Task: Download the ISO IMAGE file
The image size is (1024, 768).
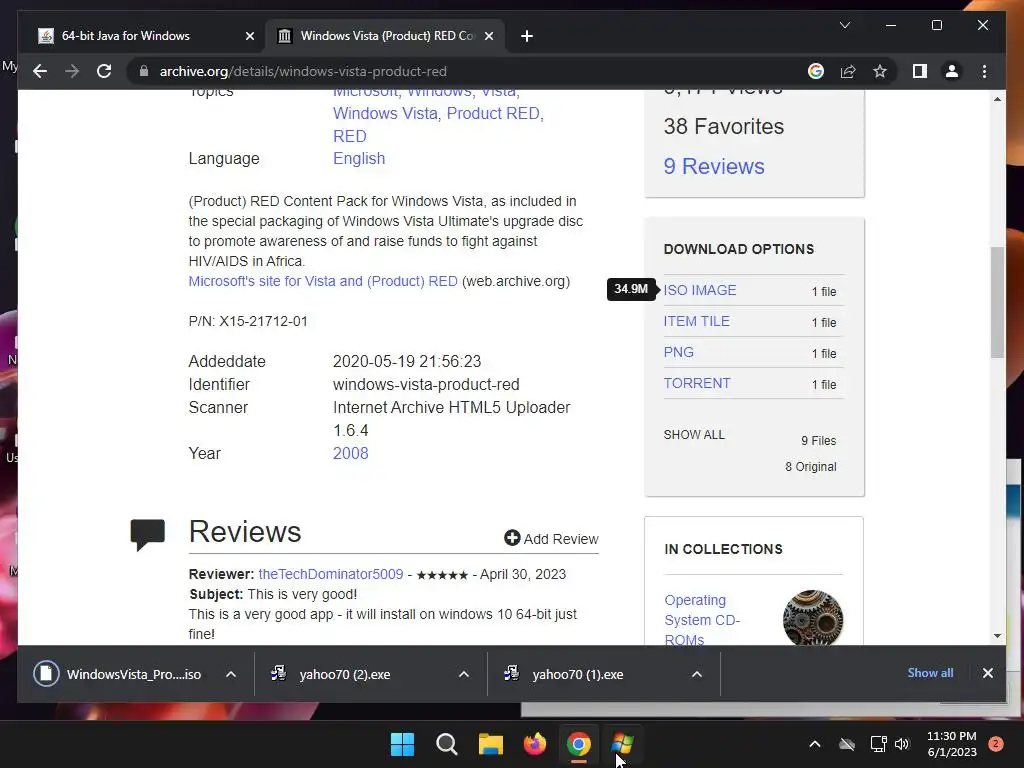Action: pyautogui.click(x=699, y=290)
